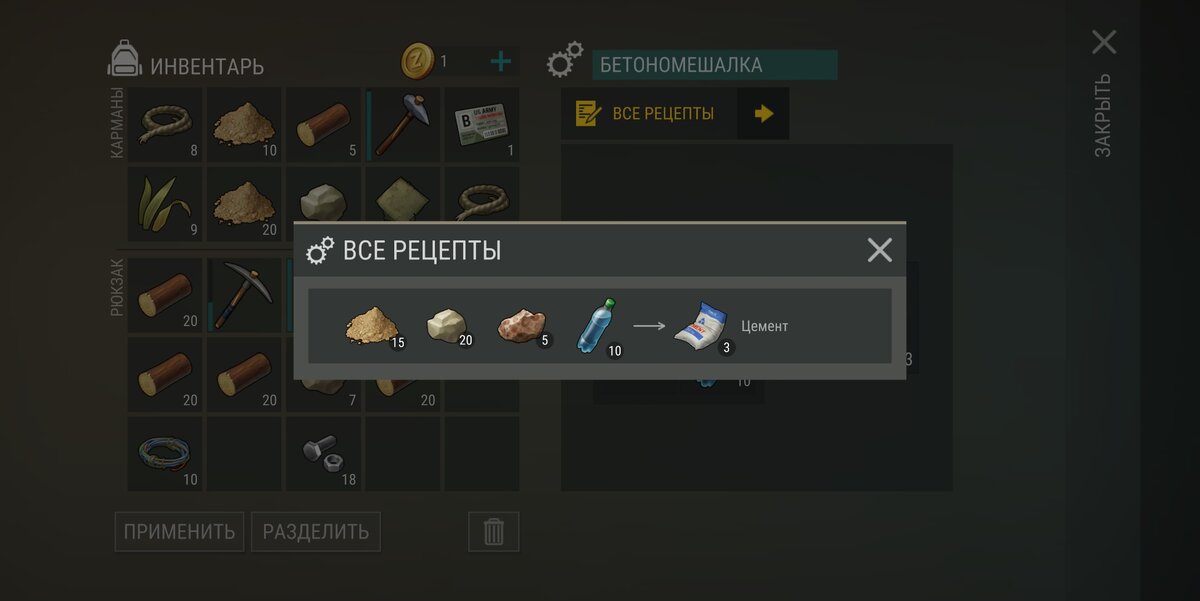This screenshot has height=601, width=1200.
Task: Close the Все рецепты popup
Action: (x=879, y=250)
